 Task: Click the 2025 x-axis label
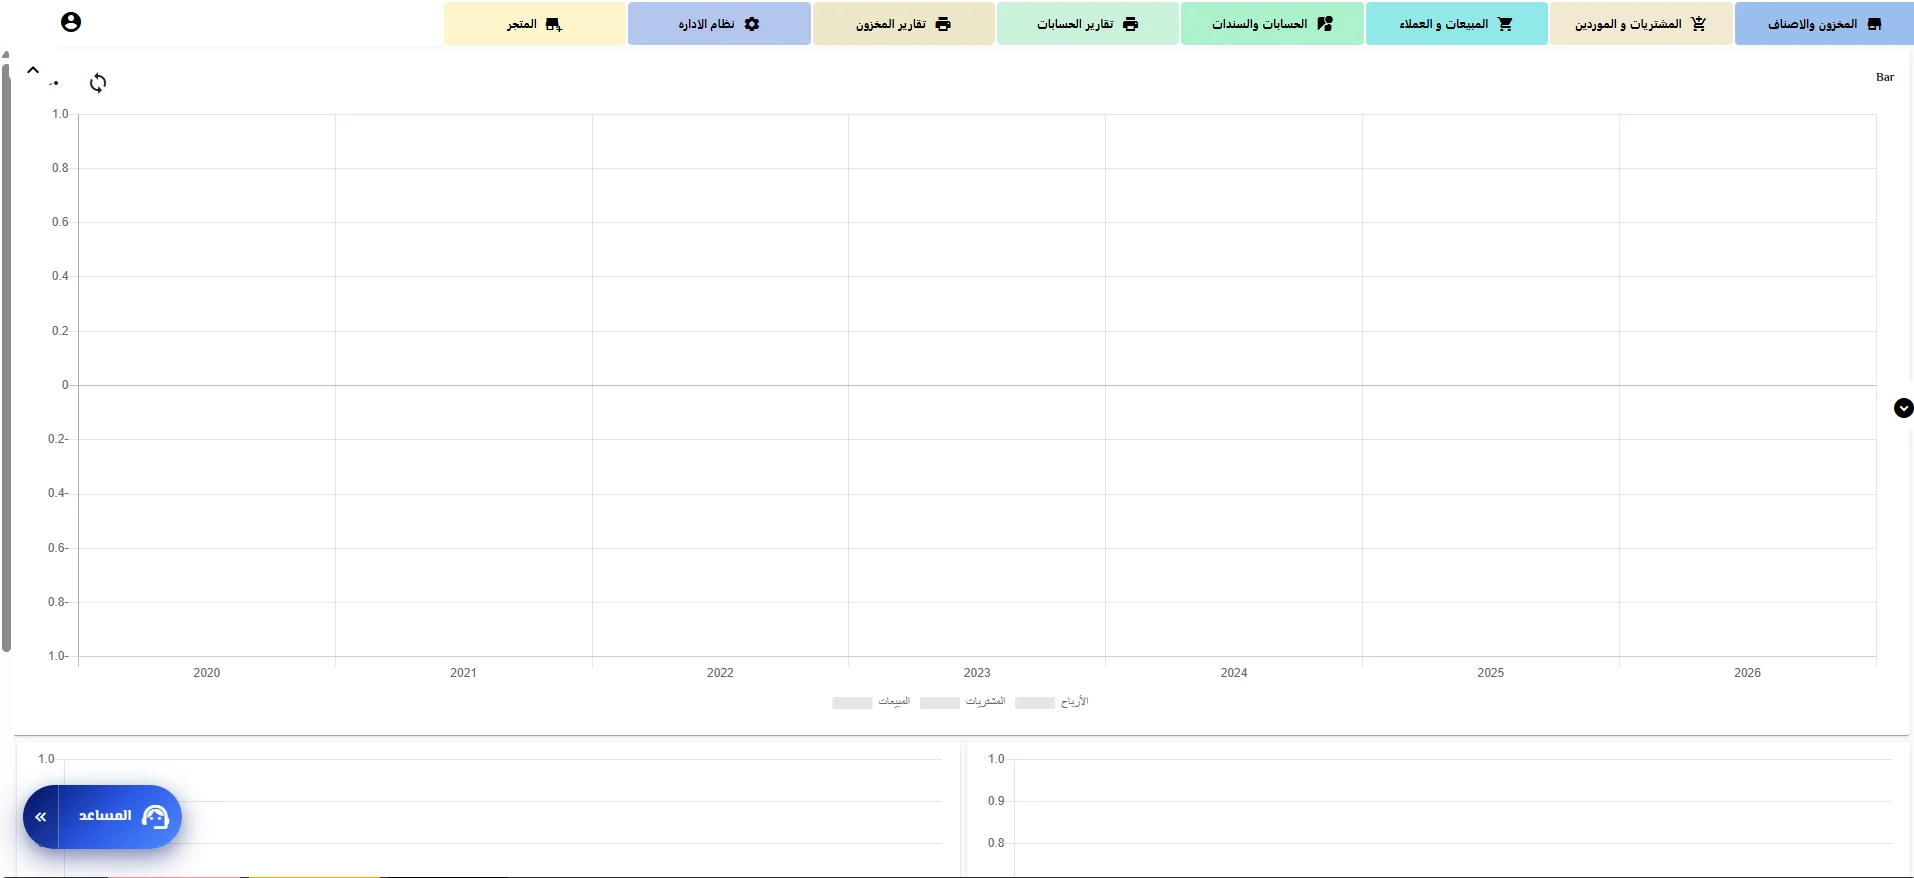[x=1491, y=673]
